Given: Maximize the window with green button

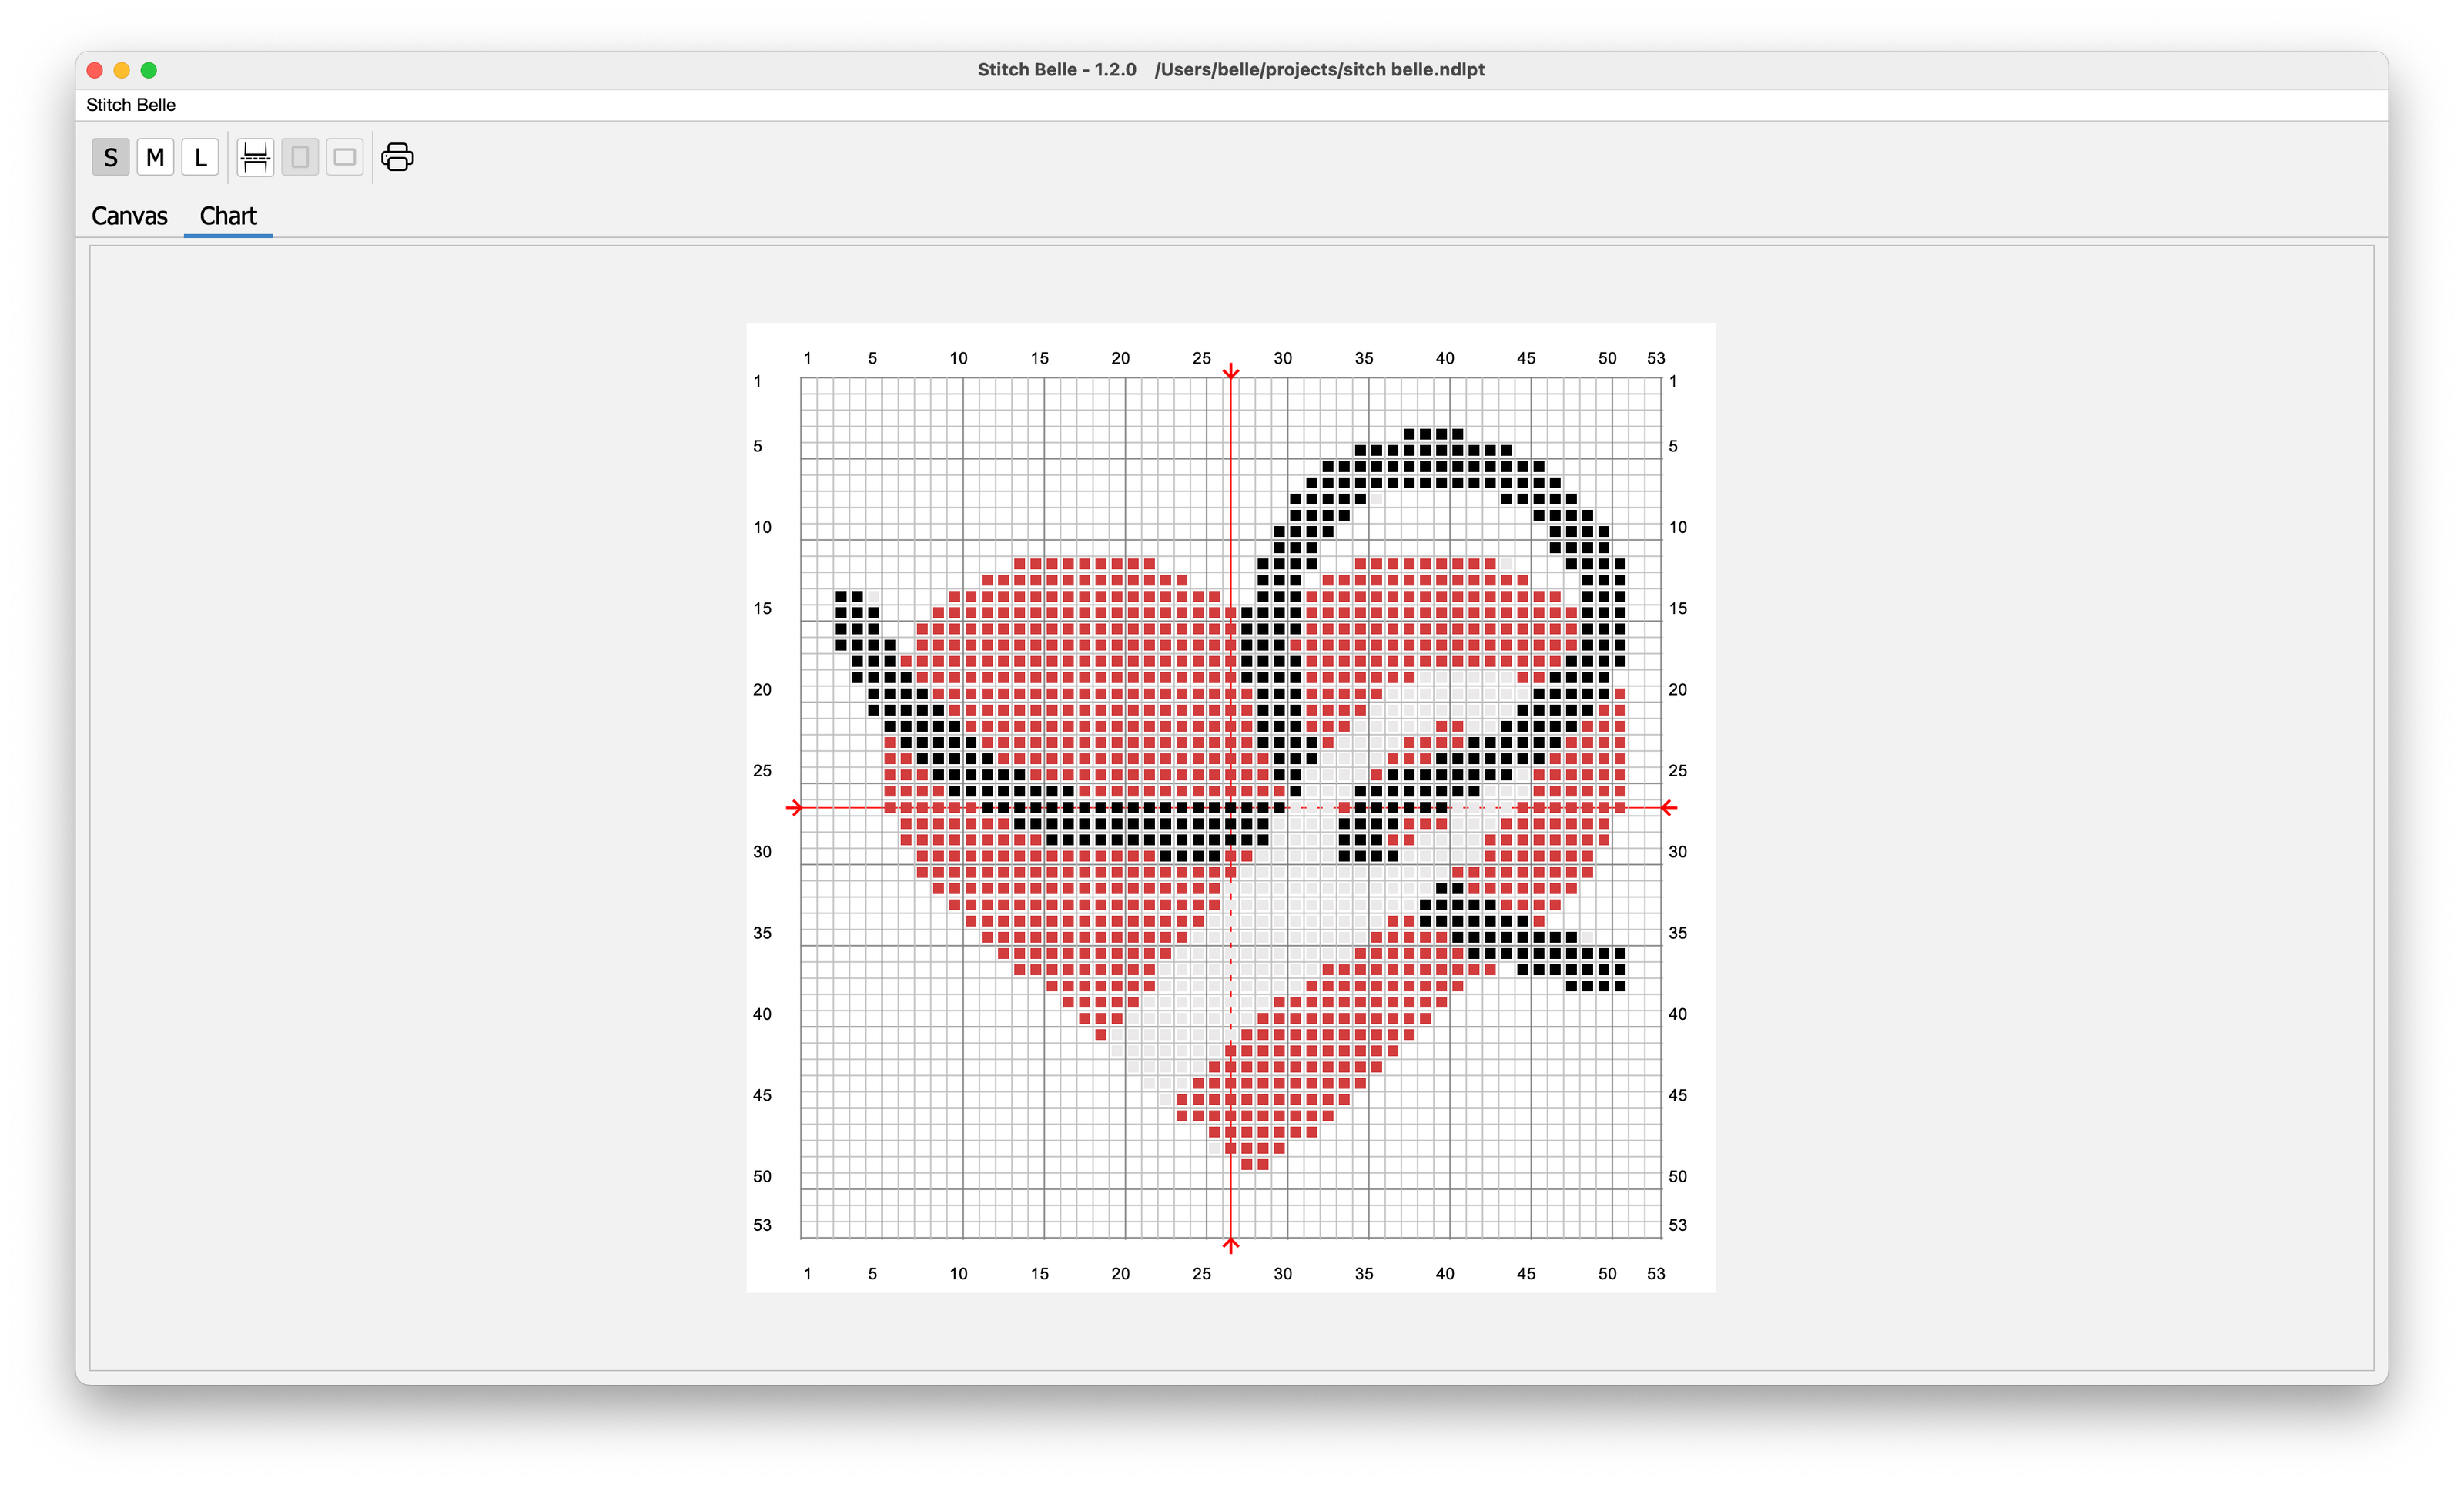Looking at the screenshot, I should [x=149, y=70].
